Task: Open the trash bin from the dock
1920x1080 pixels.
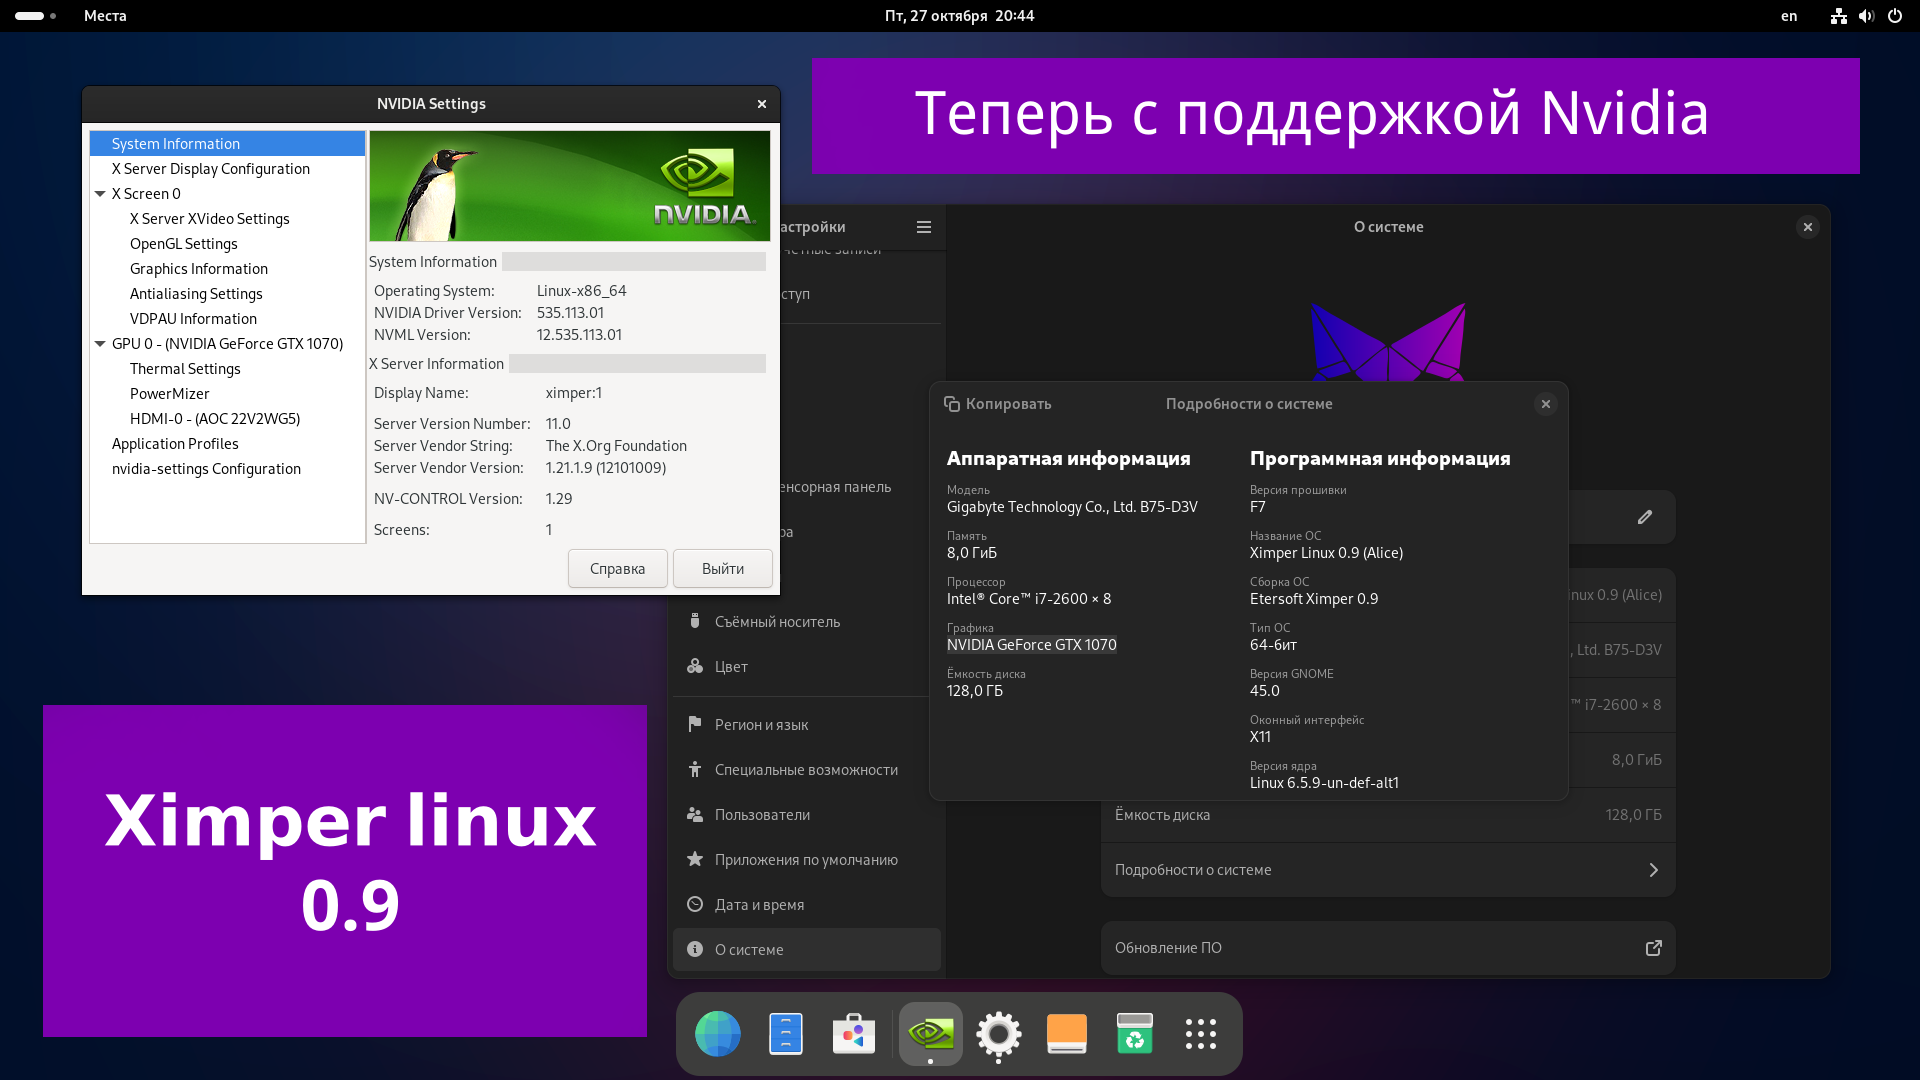Action: (1136, 1033)
